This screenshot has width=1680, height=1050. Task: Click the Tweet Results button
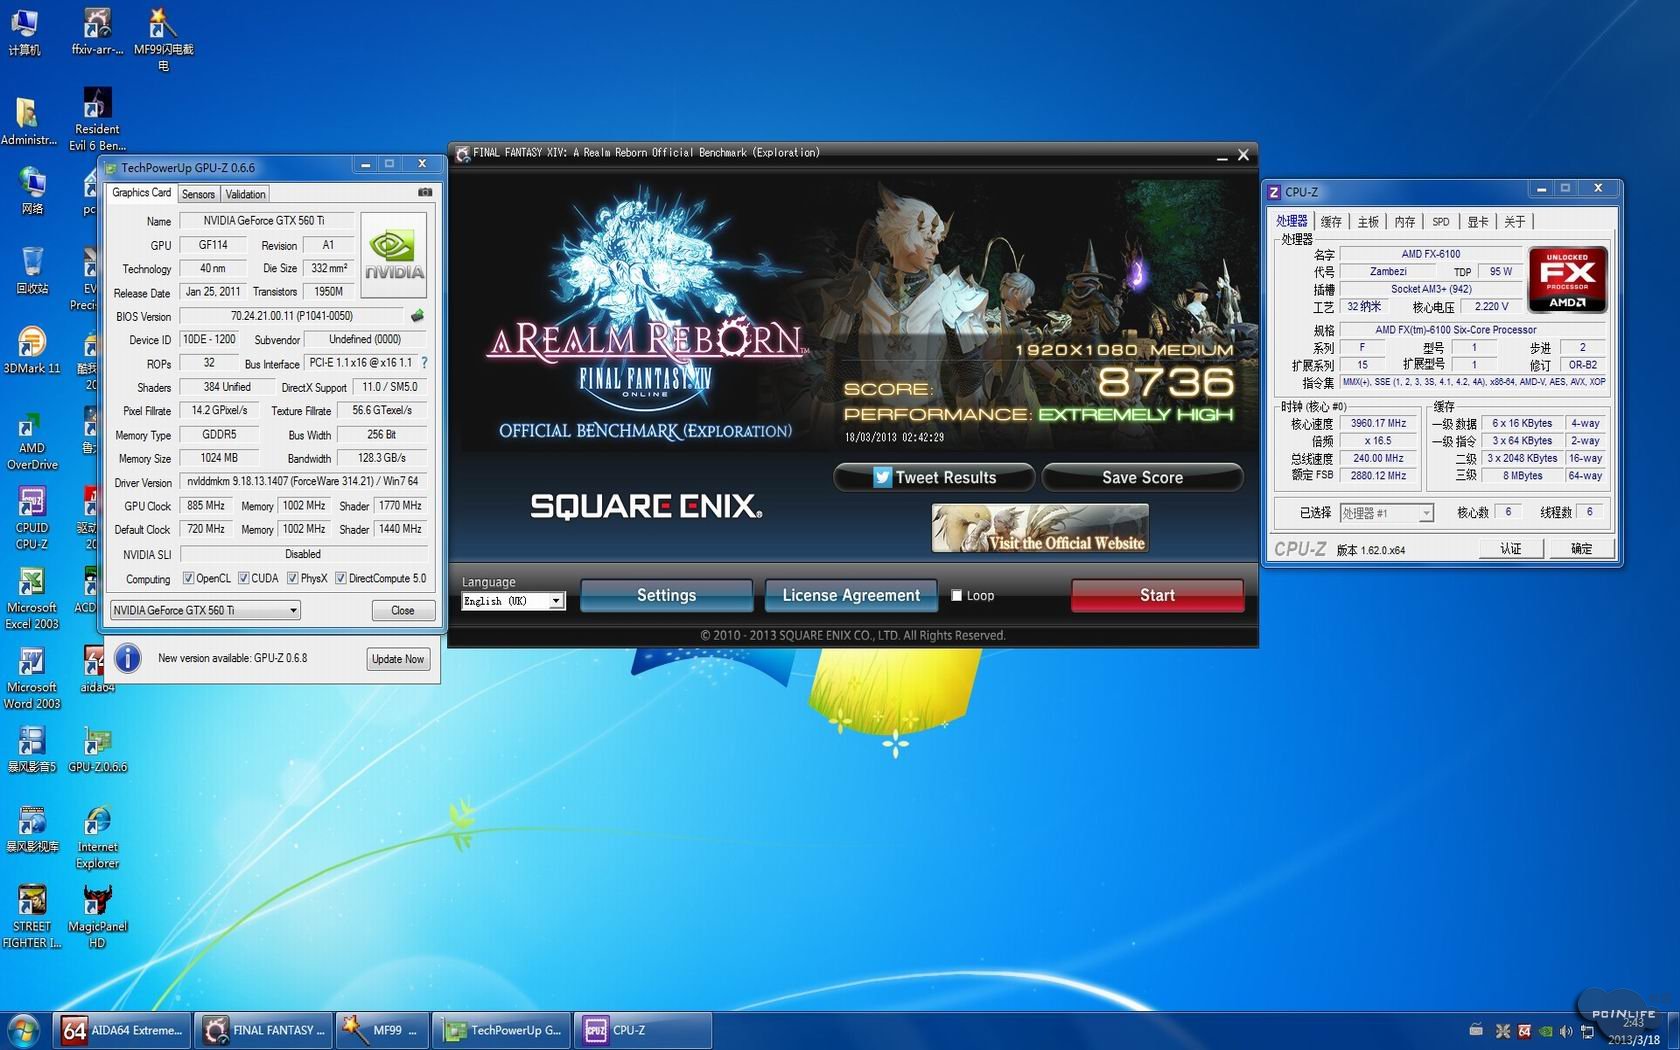[x=934, y=477]
